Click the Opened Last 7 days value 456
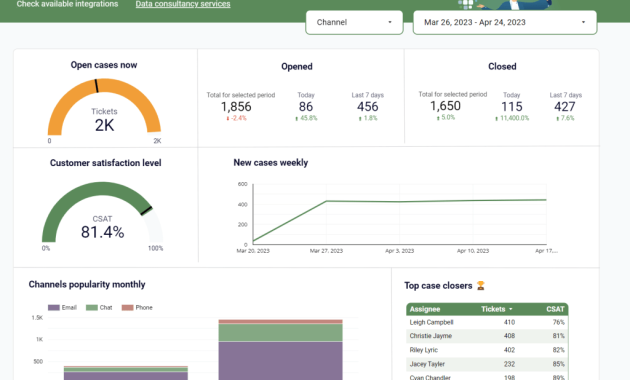The width and height of the screenshot is (630, 380). point(368,107)
